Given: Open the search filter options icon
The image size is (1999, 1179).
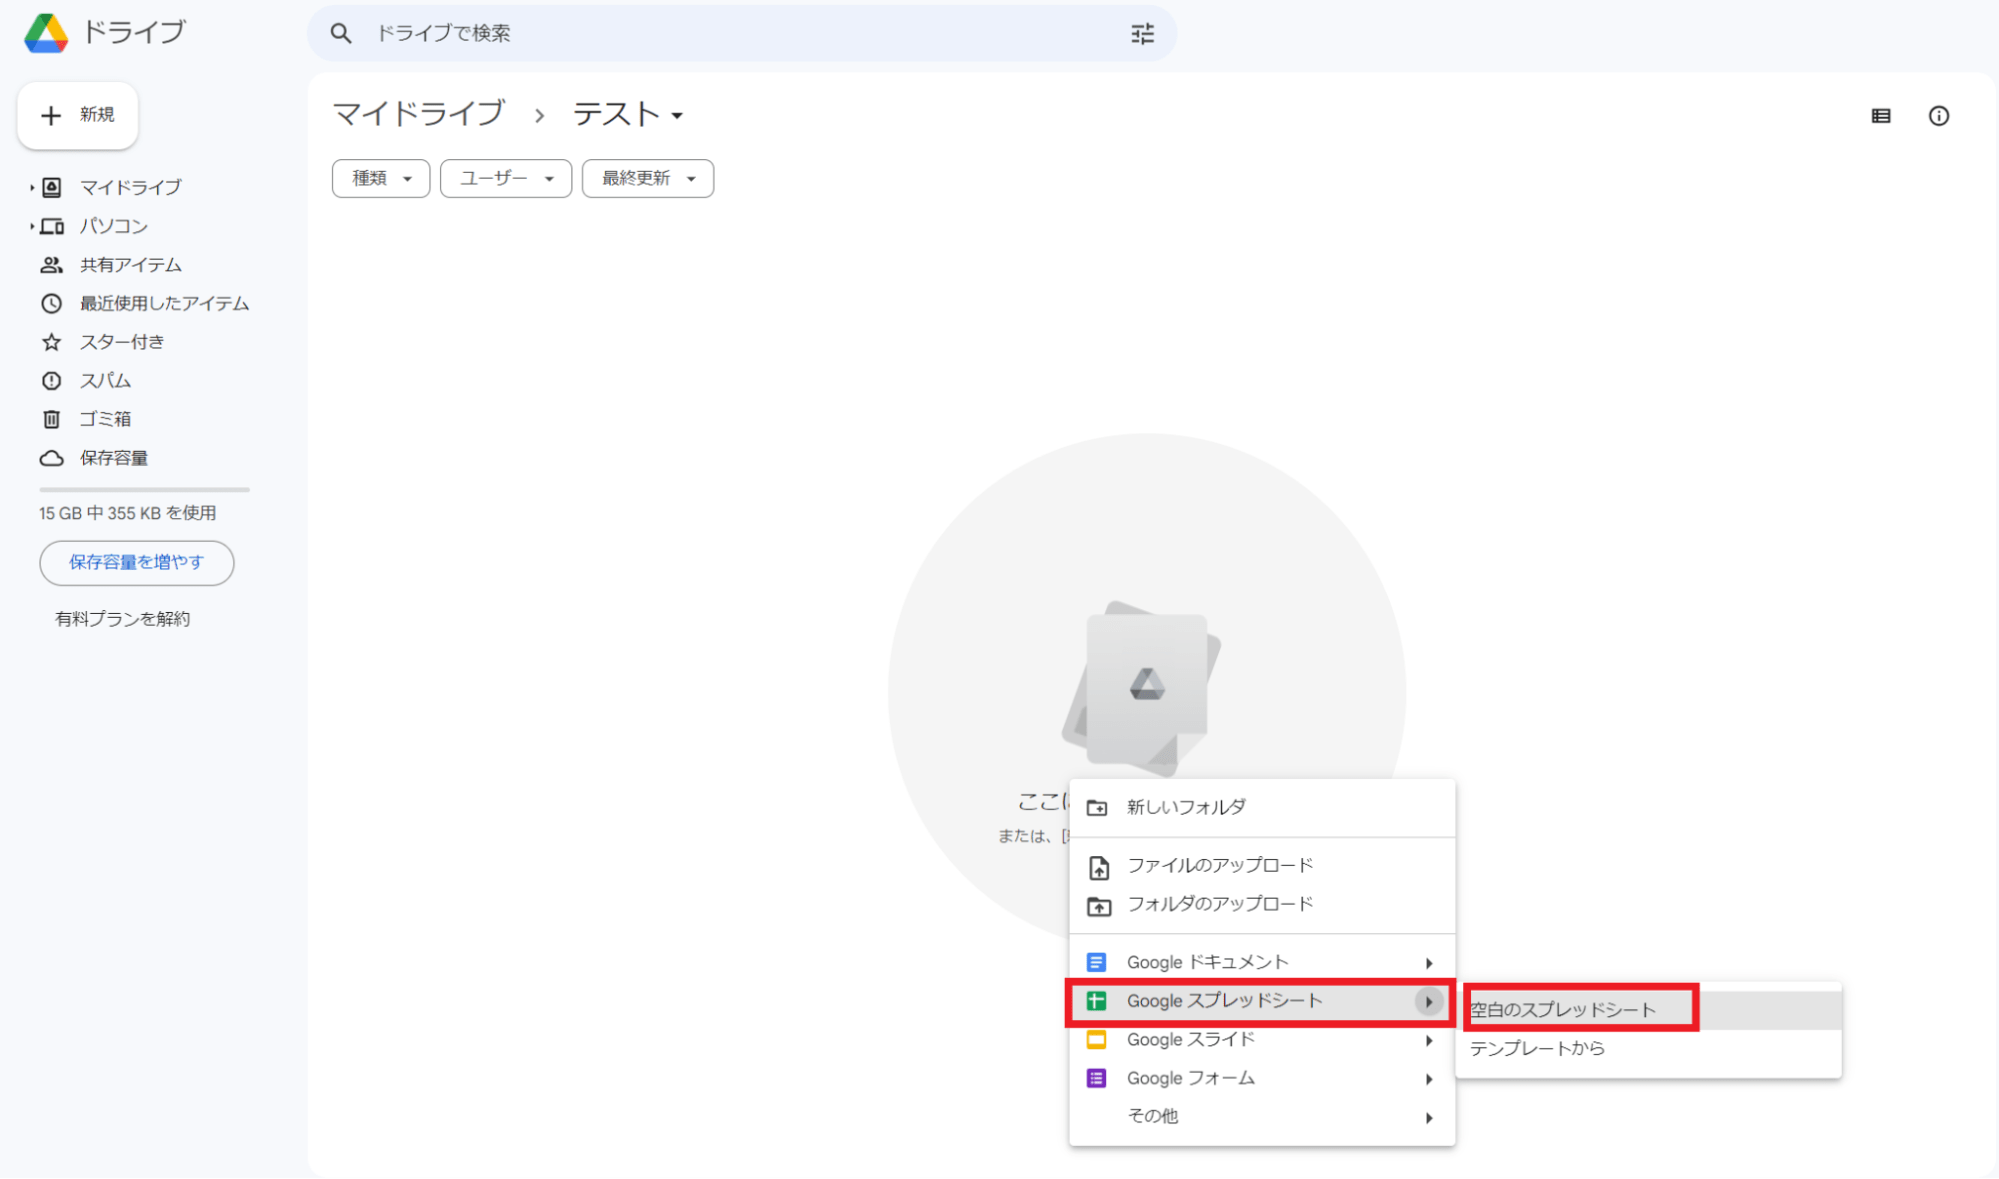Looking at the screenshot, I should pyautogui.click(x=1142, y=34).
